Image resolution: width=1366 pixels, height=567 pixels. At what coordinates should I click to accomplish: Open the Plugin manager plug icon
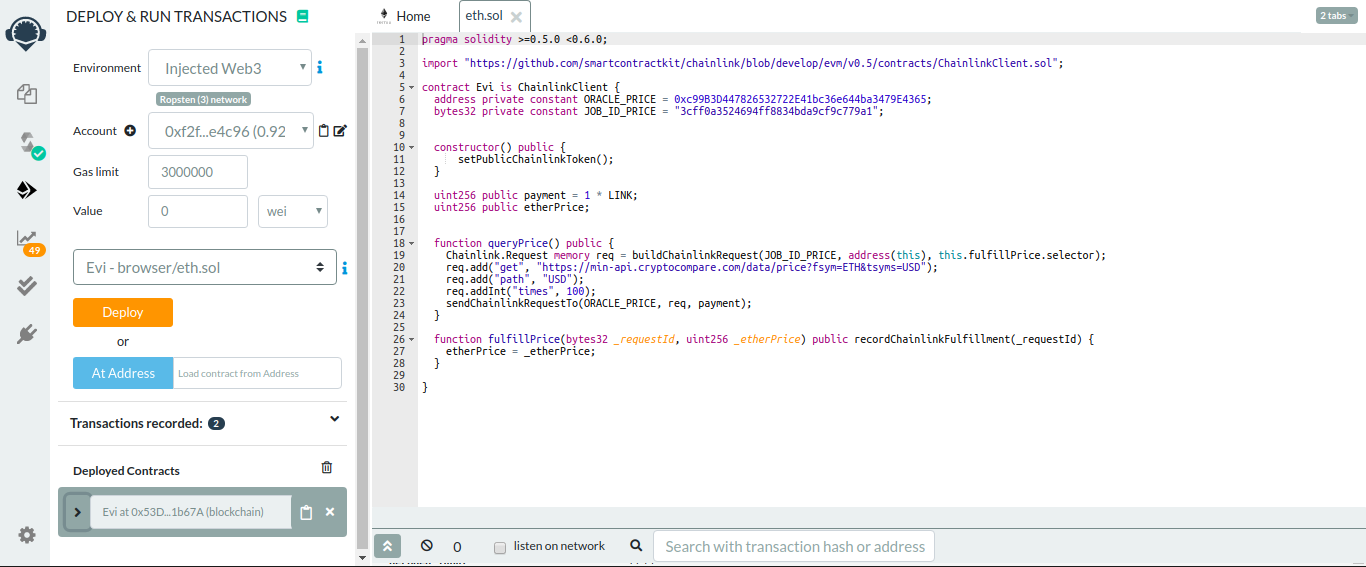[x=27, y=334]
